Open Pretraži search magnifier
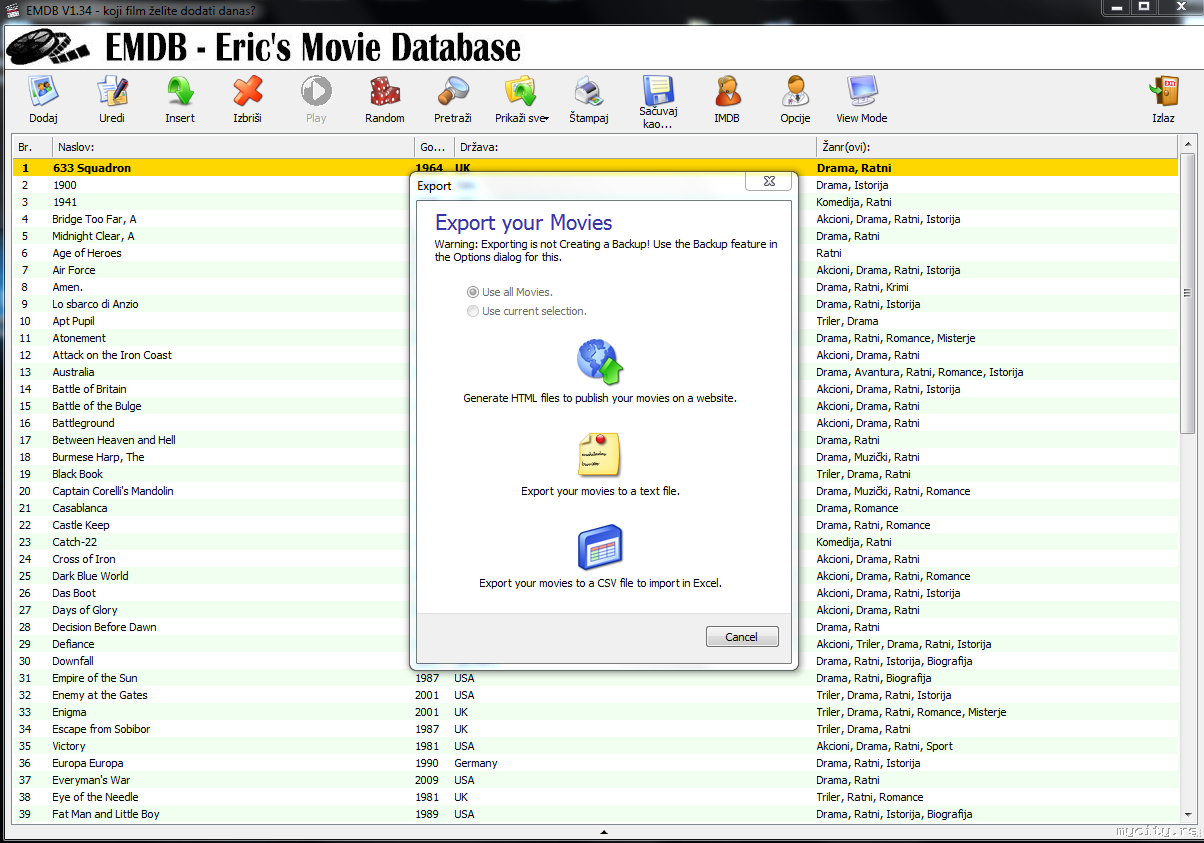Image resolution: width=1204 pixels, height=843 pixels. [x=453, y=93]
